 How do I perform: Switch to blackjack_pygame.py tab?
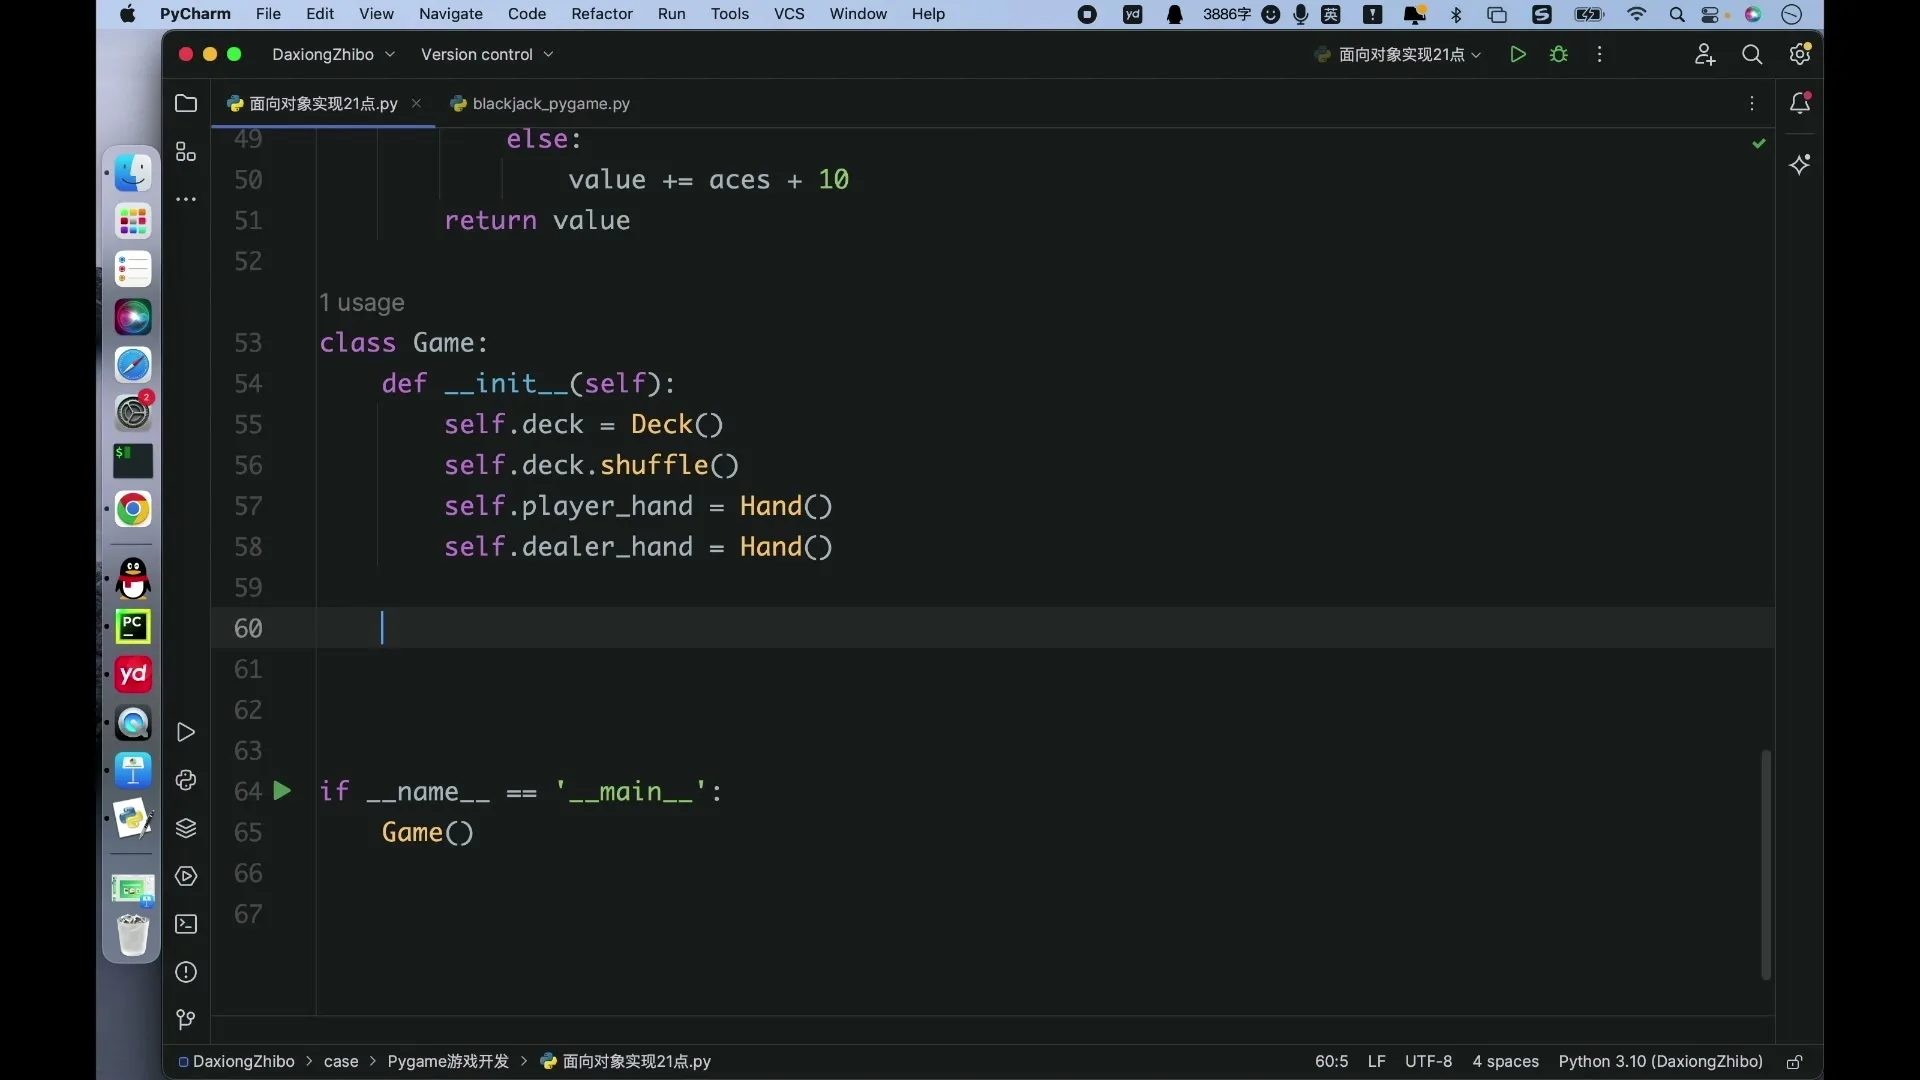tap(540, 103)
